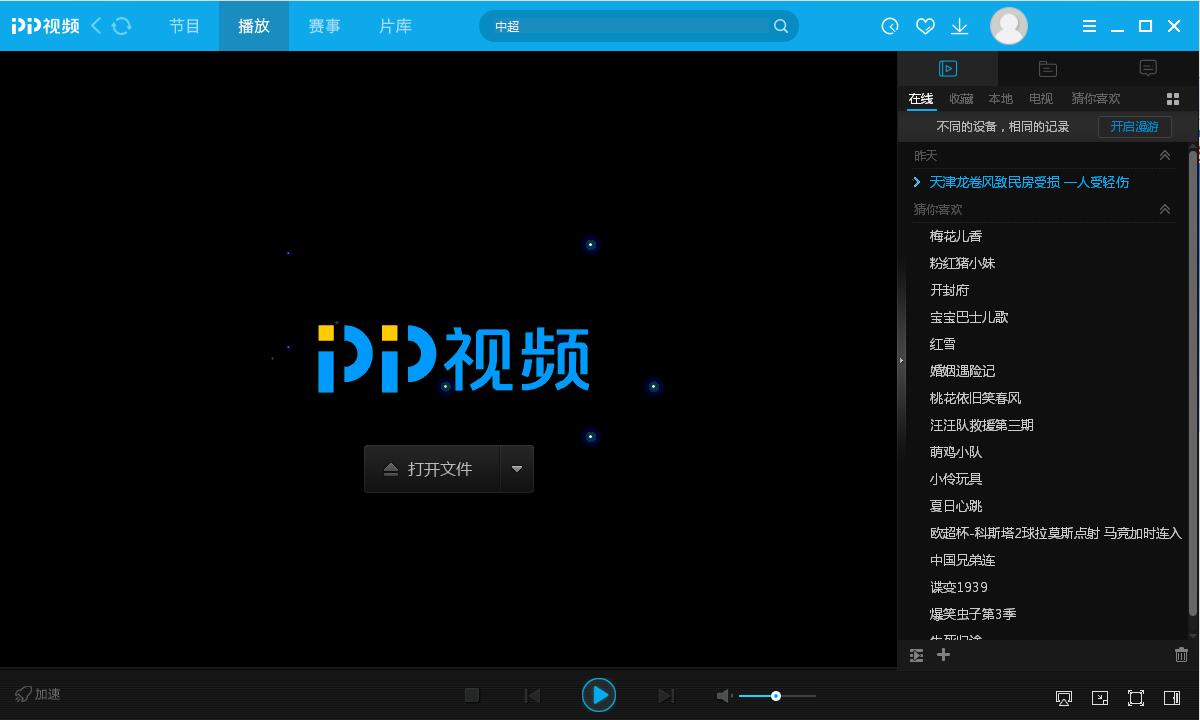The image size is (1200, 720).
Task: Toggle fullscreen playback mode
Action: [1136, 698]
